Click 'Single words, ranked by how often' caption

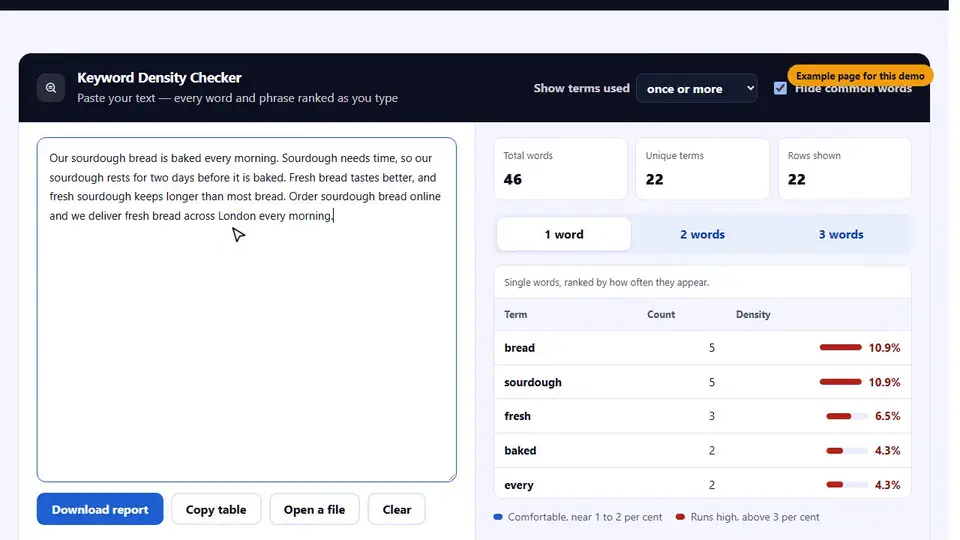(x=606, y=282)
